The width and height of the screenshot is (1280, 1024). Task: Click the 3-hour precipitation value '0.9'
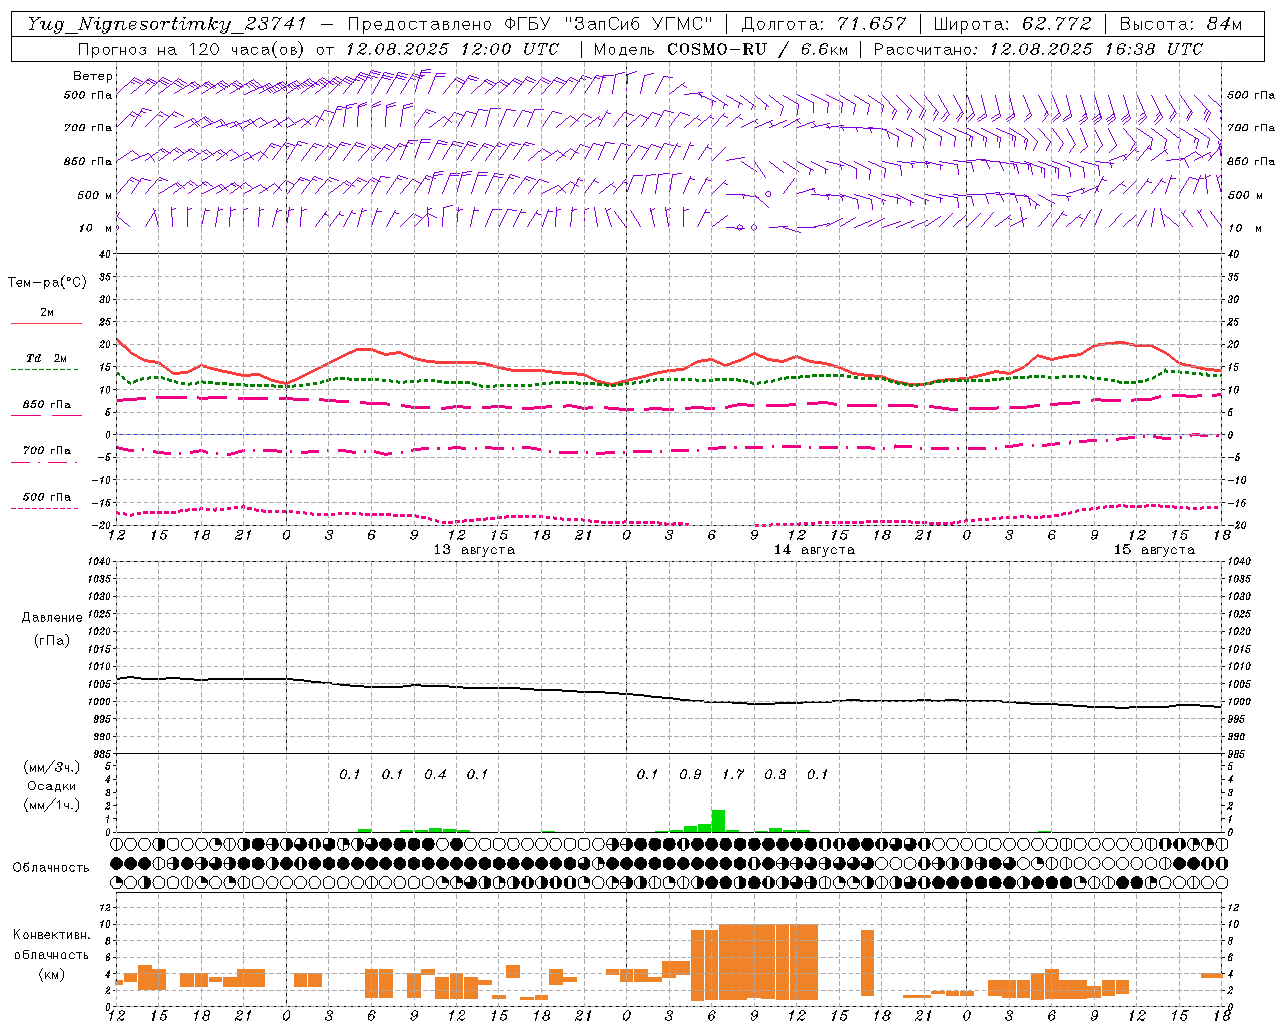[x=690, y=774]
